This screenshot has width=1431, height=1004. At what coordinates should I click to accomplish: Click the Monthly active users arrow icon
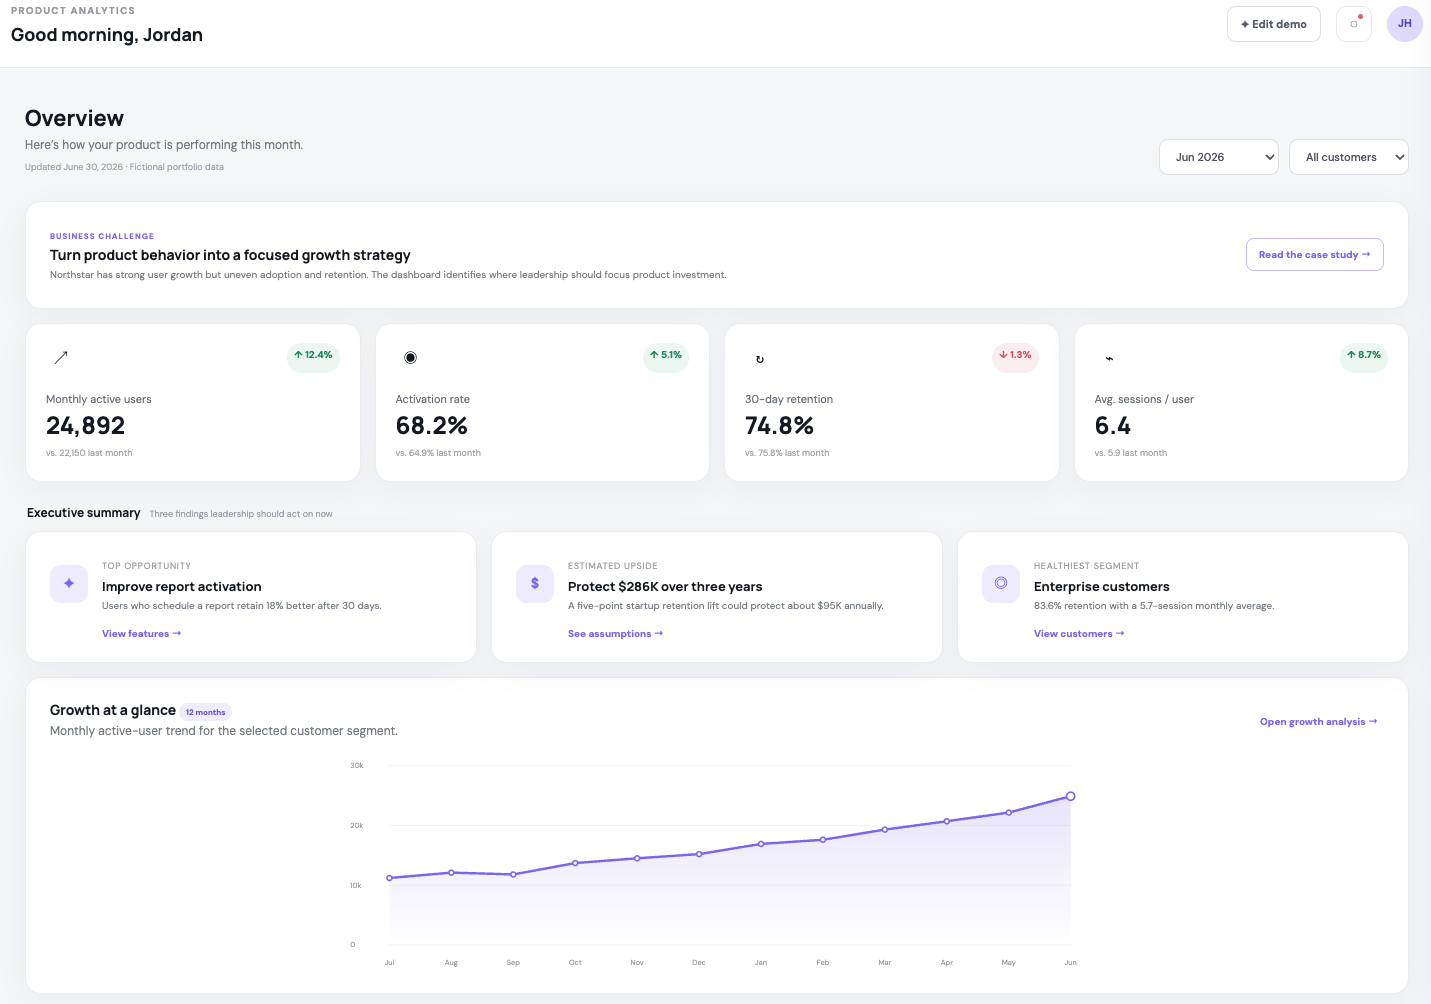[61, 357]
